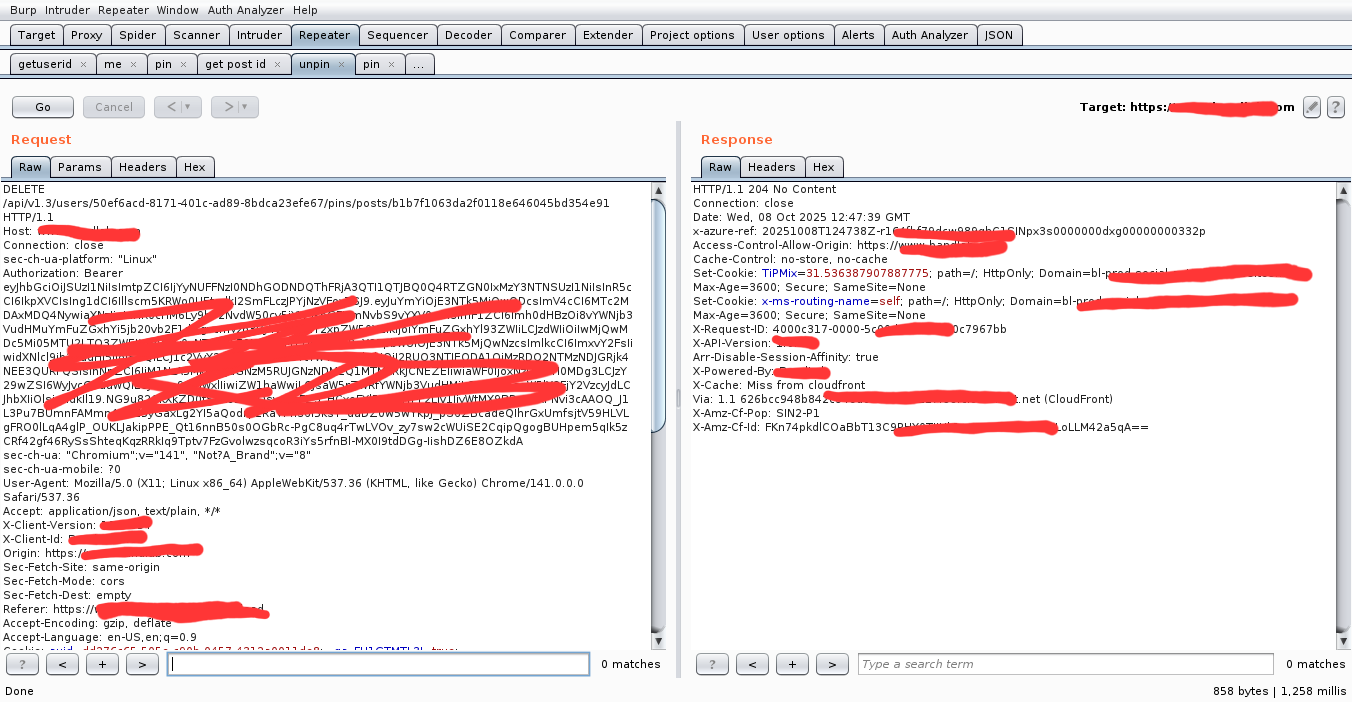1352x702 pixels.
Task: Open Repeater help via question mark icon
Action: tap(1335, 107)
